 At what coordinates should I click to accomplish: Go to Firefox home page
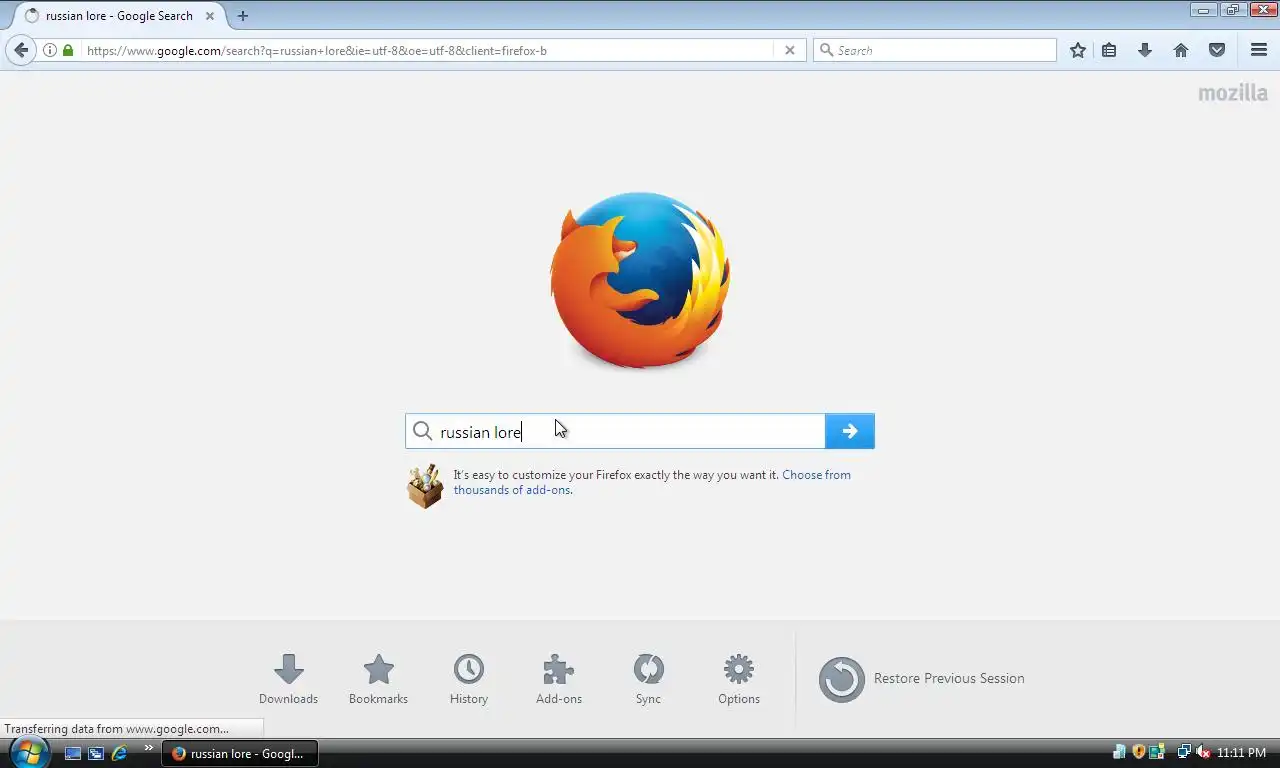pos(1181,50)
